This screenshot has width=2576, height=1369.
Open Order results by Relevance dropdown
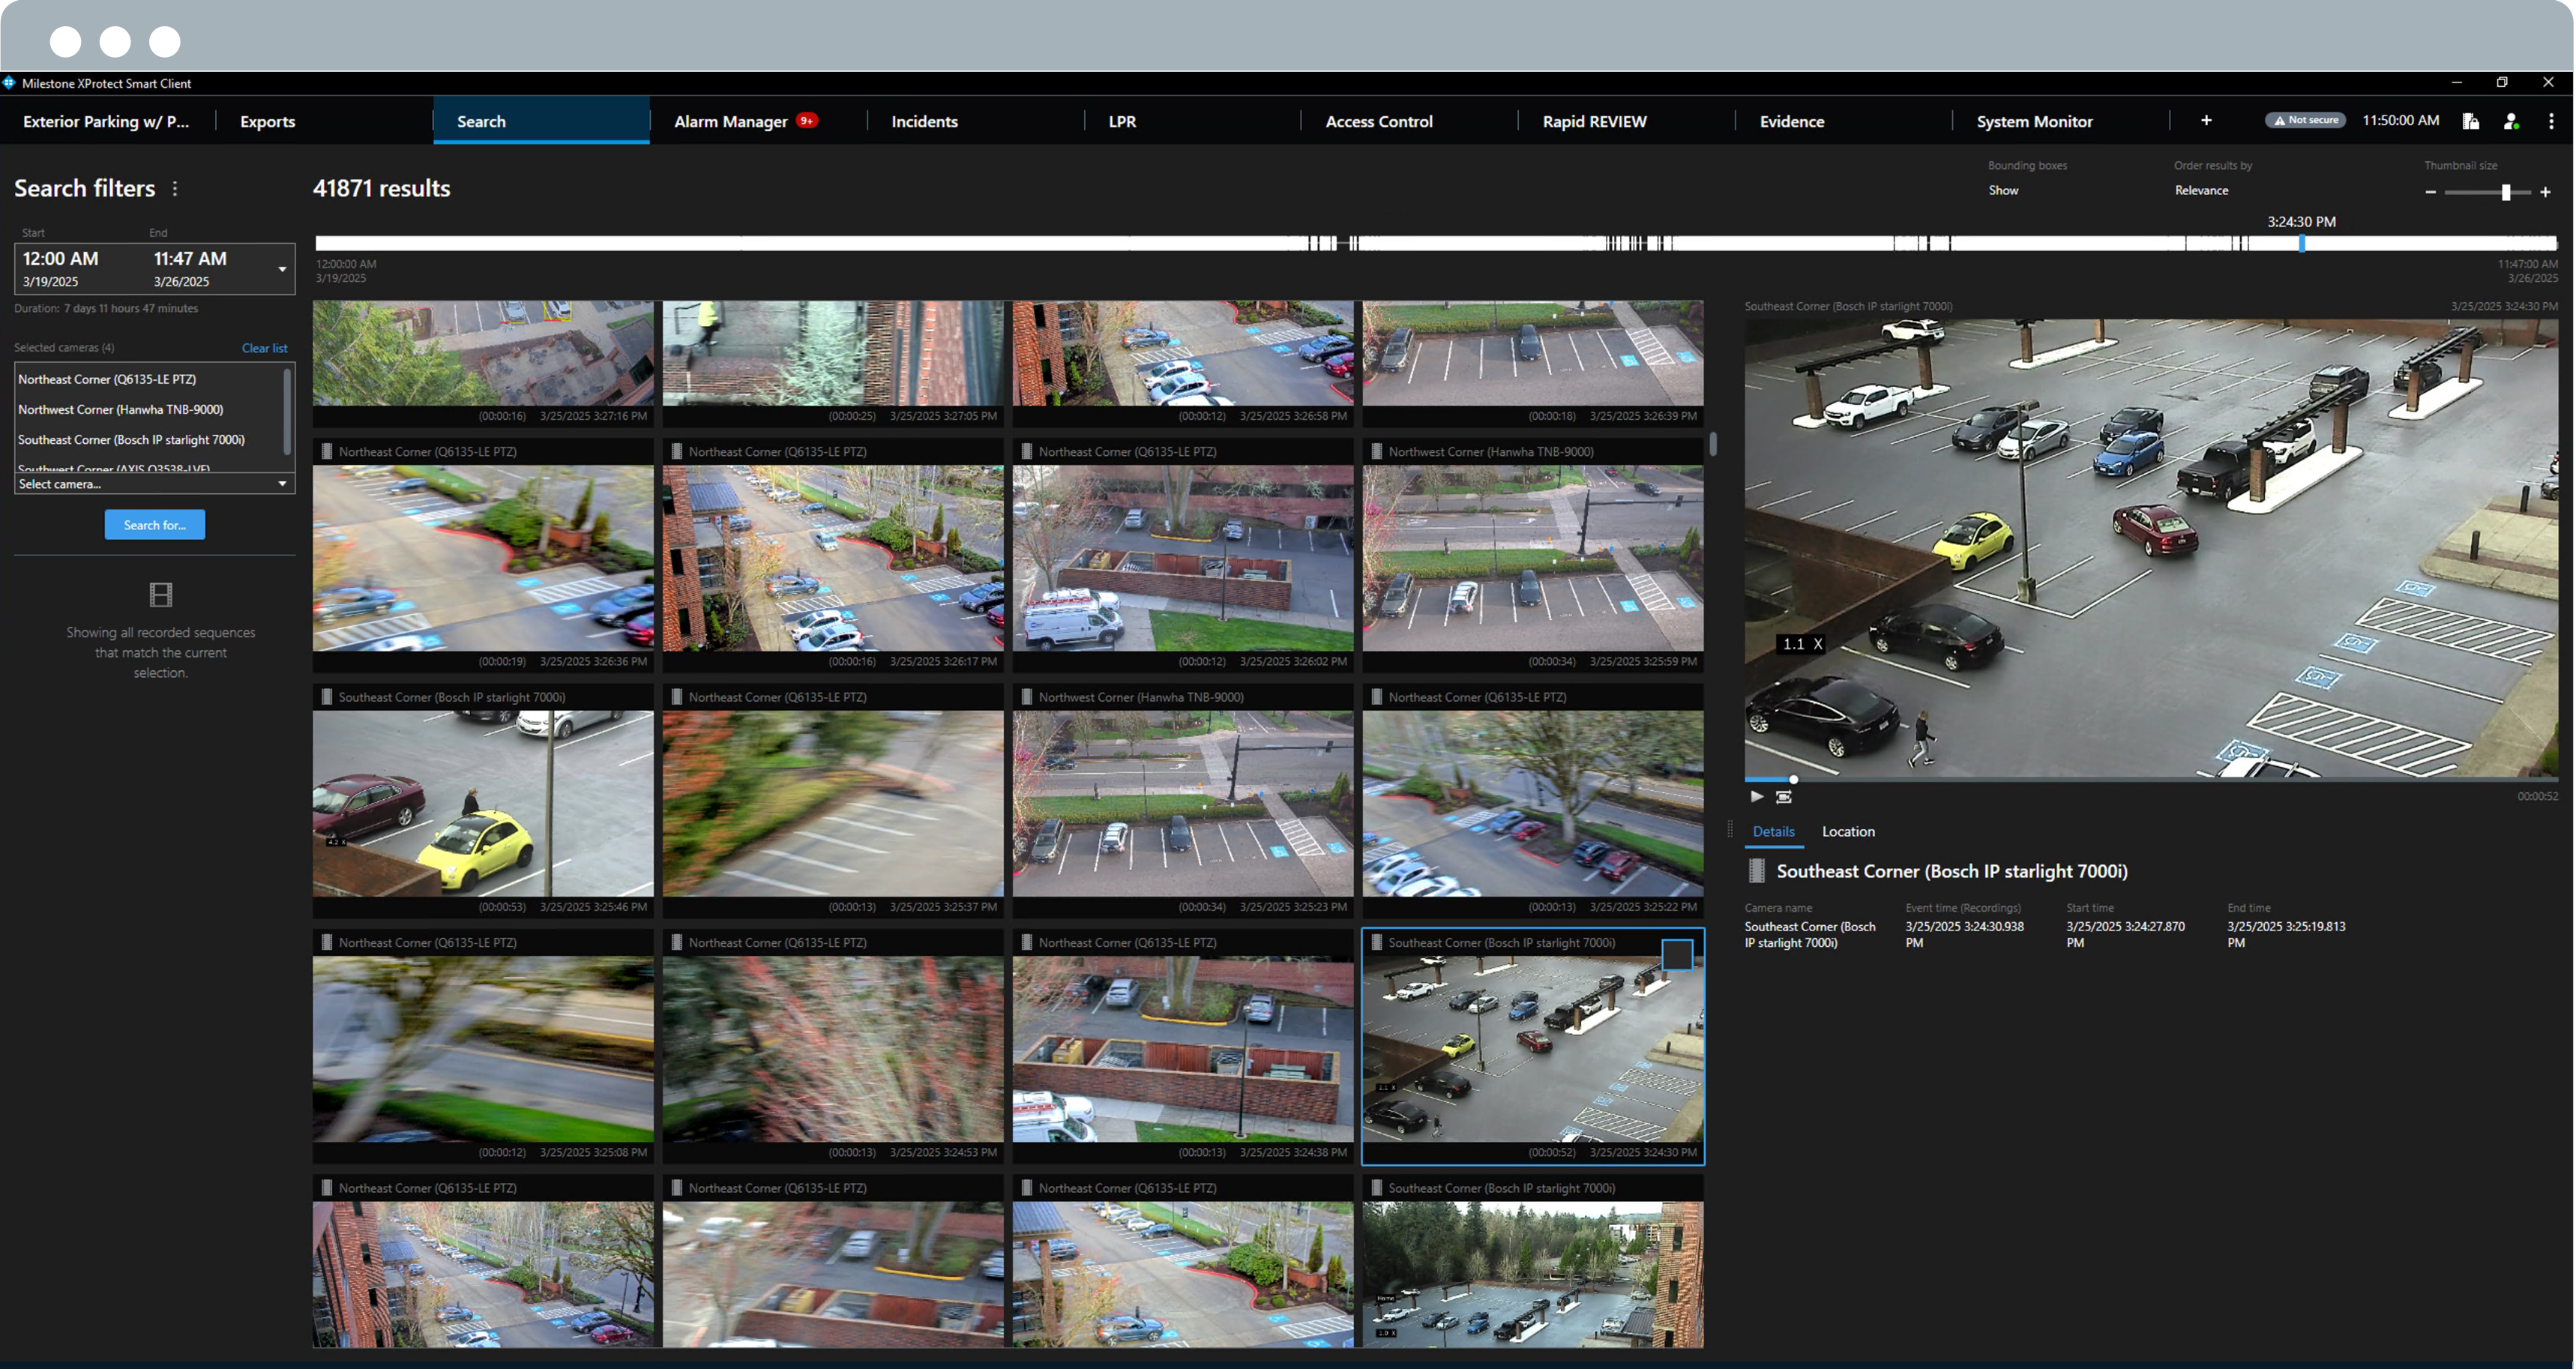point(2201,190)
